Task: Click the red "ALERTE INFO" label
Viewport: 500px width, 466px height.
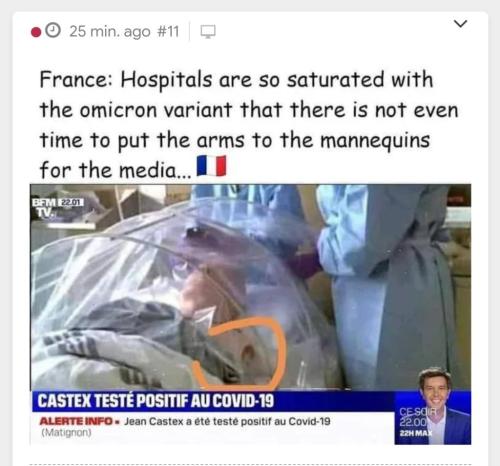Action: point(76,421)
